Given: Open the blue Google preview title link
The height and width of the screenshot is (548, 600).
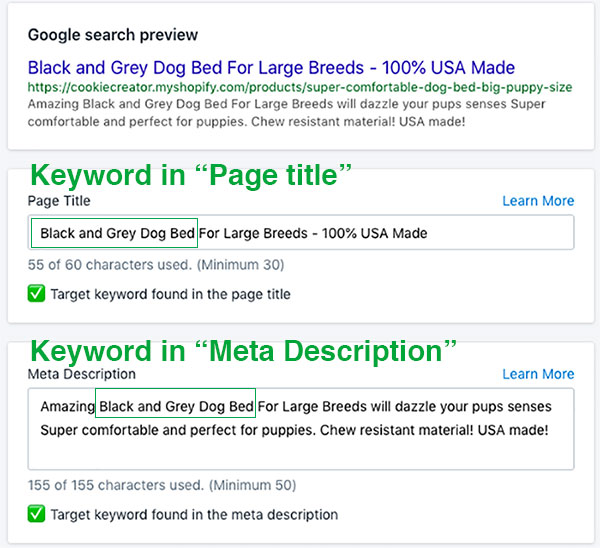Looking at the screenshot, I should pos(271,68).
